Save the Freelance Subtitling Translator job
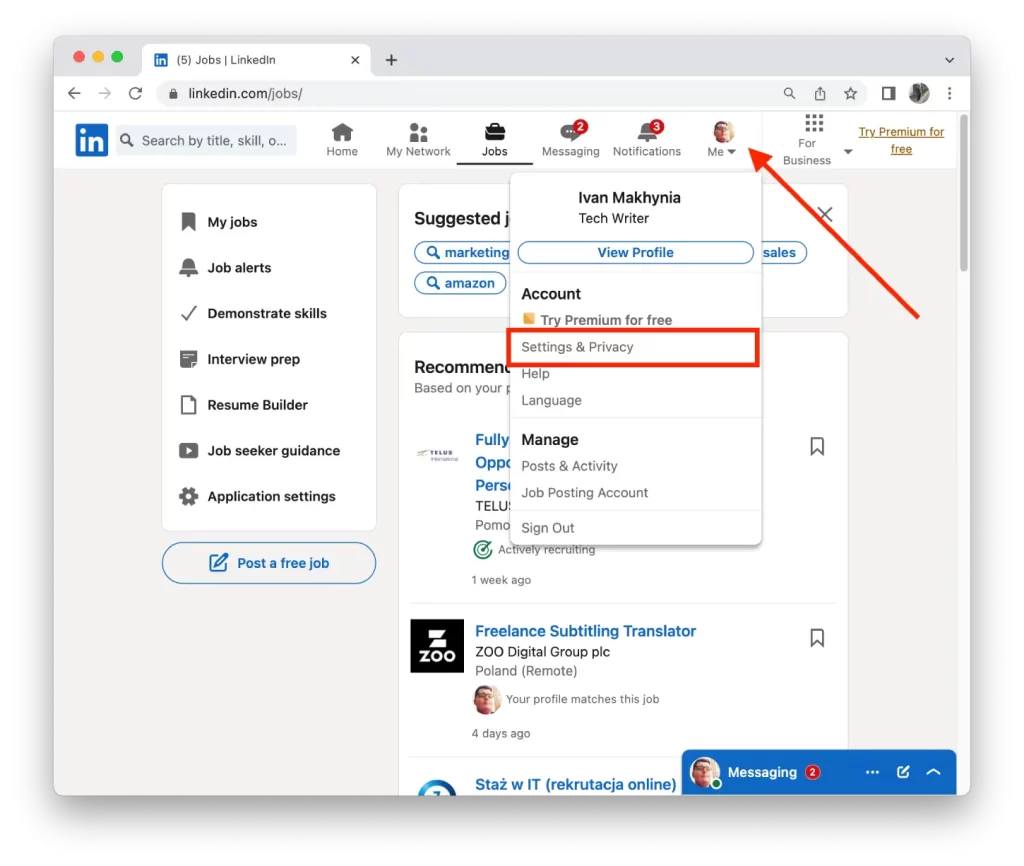1024x866 pixels. (x=817, y=638)
